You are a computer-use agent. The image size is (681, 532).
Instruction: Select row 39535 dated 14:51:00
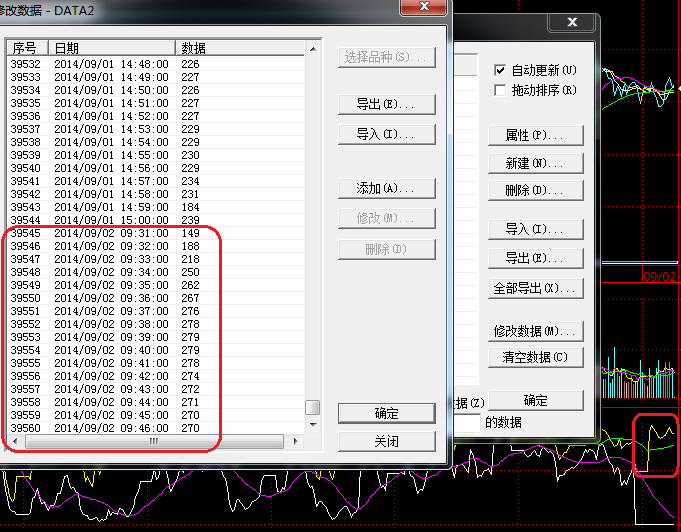[x=155, y=103]
